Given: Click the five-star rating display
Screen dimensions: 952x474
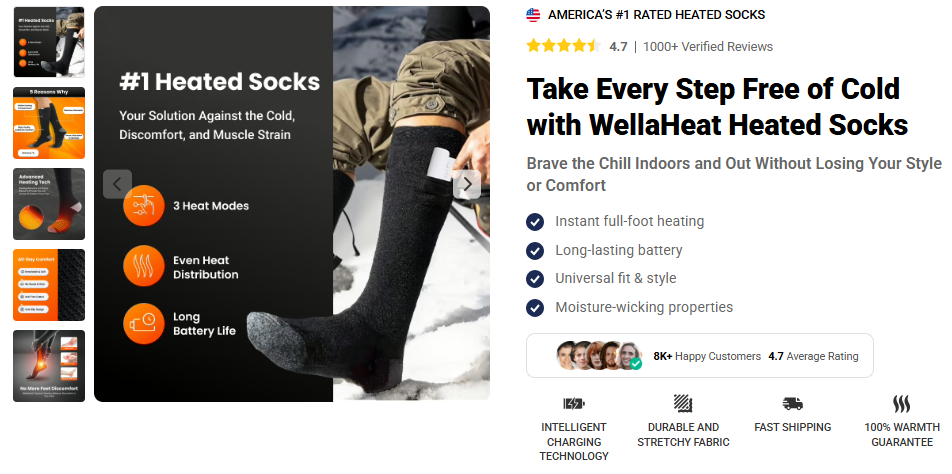Looking at the screenshot, I should pyautogui.click(x=564, y=46).
